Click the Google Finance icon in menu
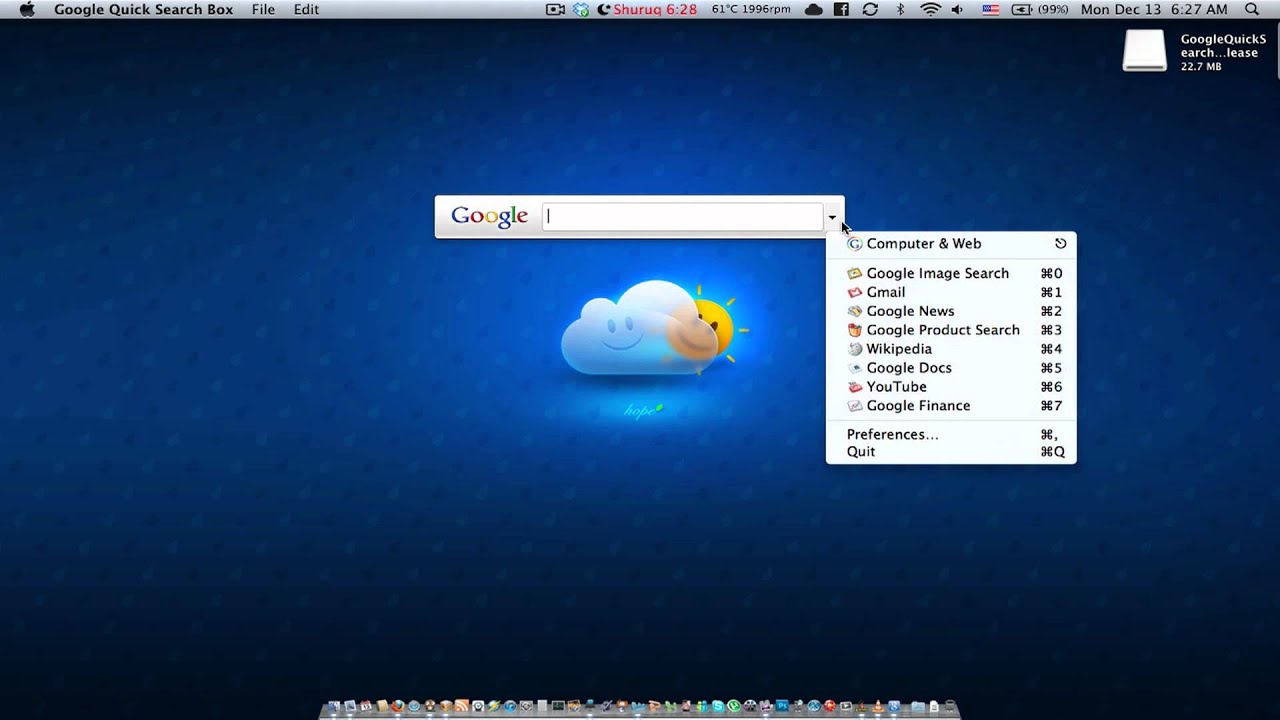1280x720 pixels. tap(854, 406)
